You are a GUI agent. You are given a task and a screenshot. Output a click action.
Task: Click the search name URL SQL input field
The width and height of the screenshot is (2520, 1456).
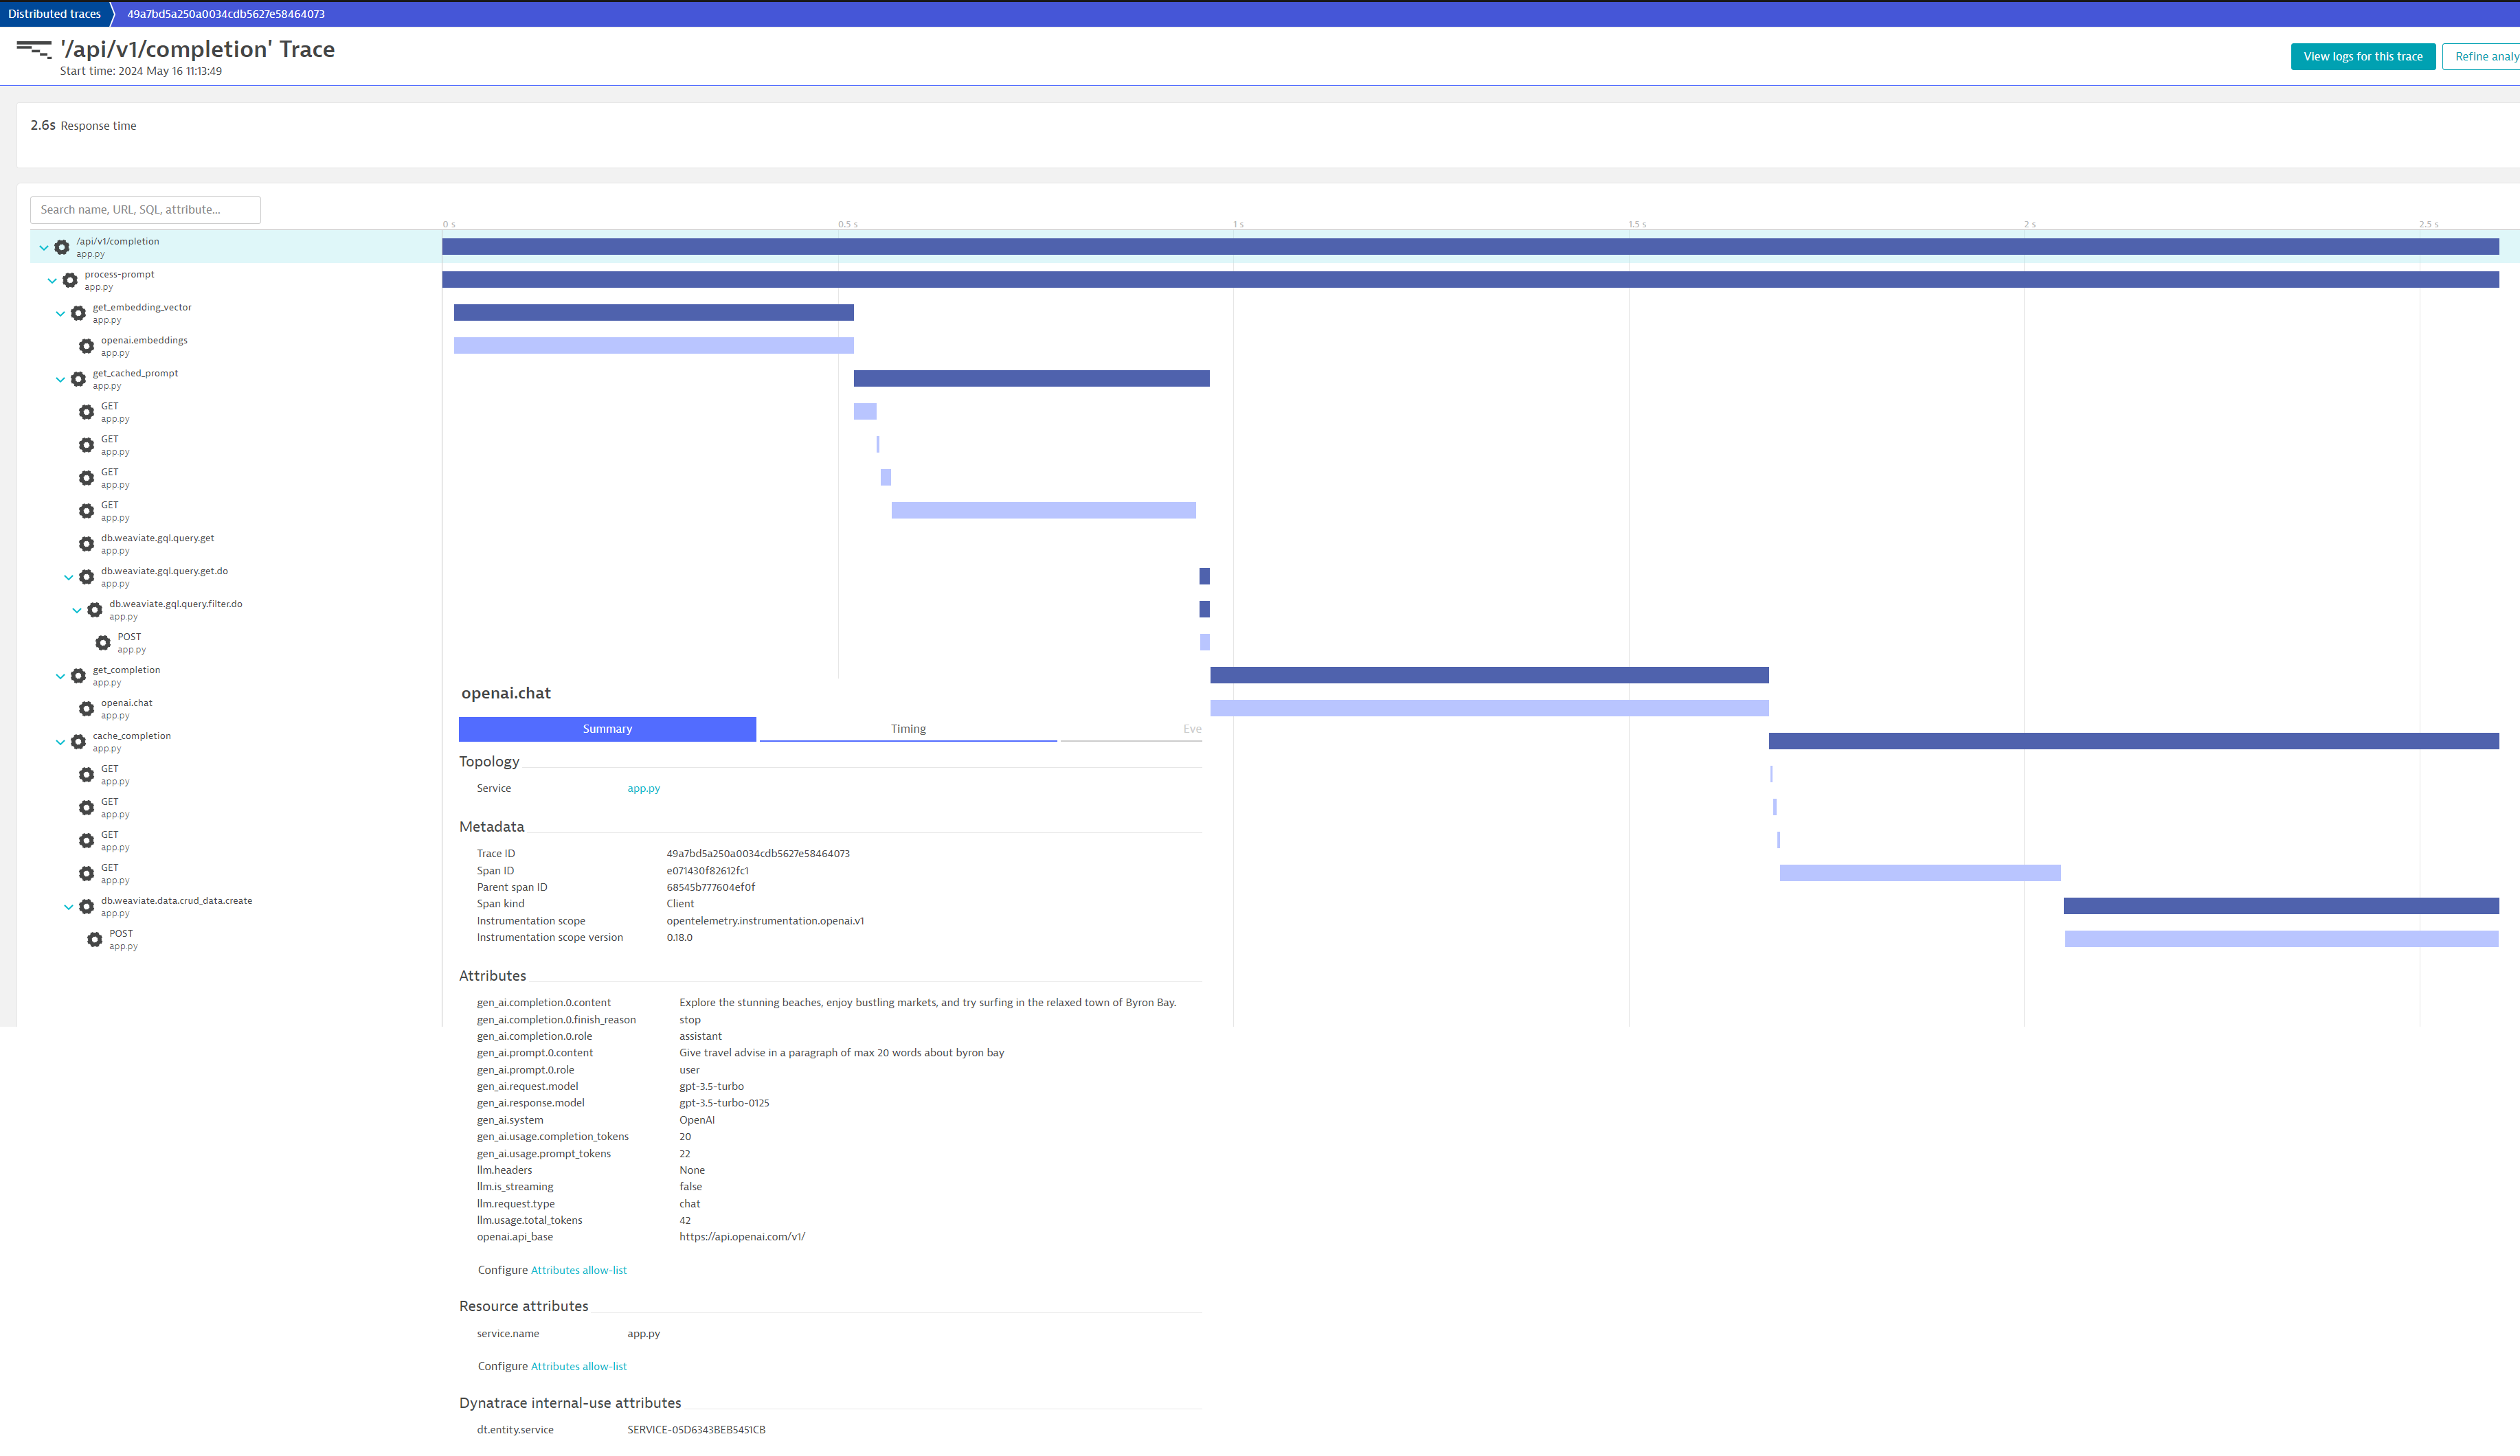click(146, 208)
